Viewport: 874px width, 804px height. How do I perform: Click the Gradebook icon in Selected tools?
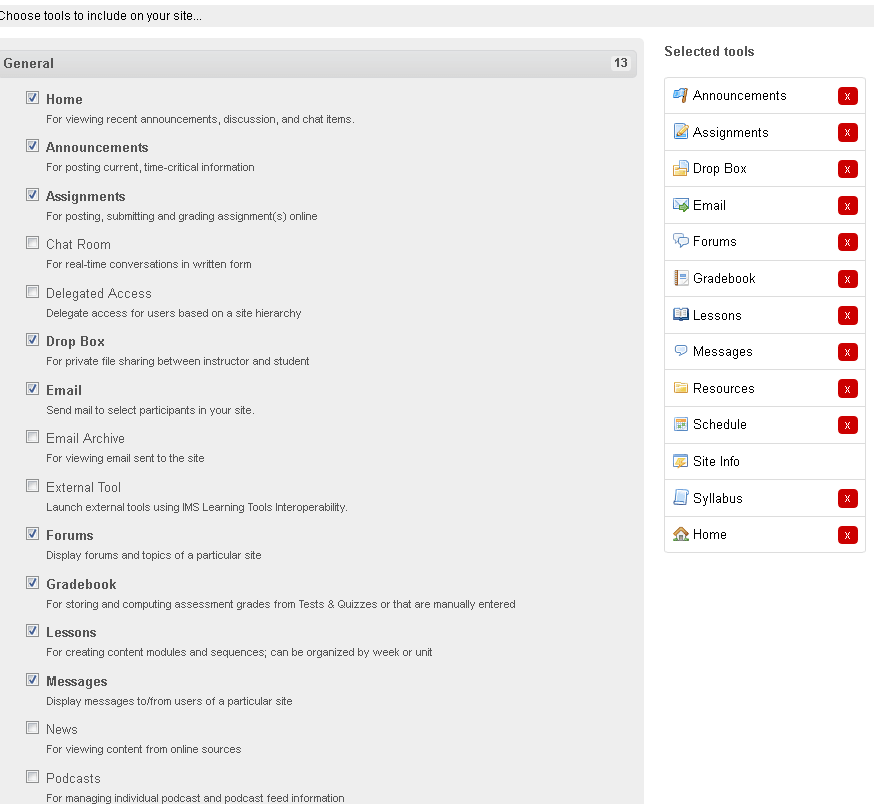click(x=681, y=278)
